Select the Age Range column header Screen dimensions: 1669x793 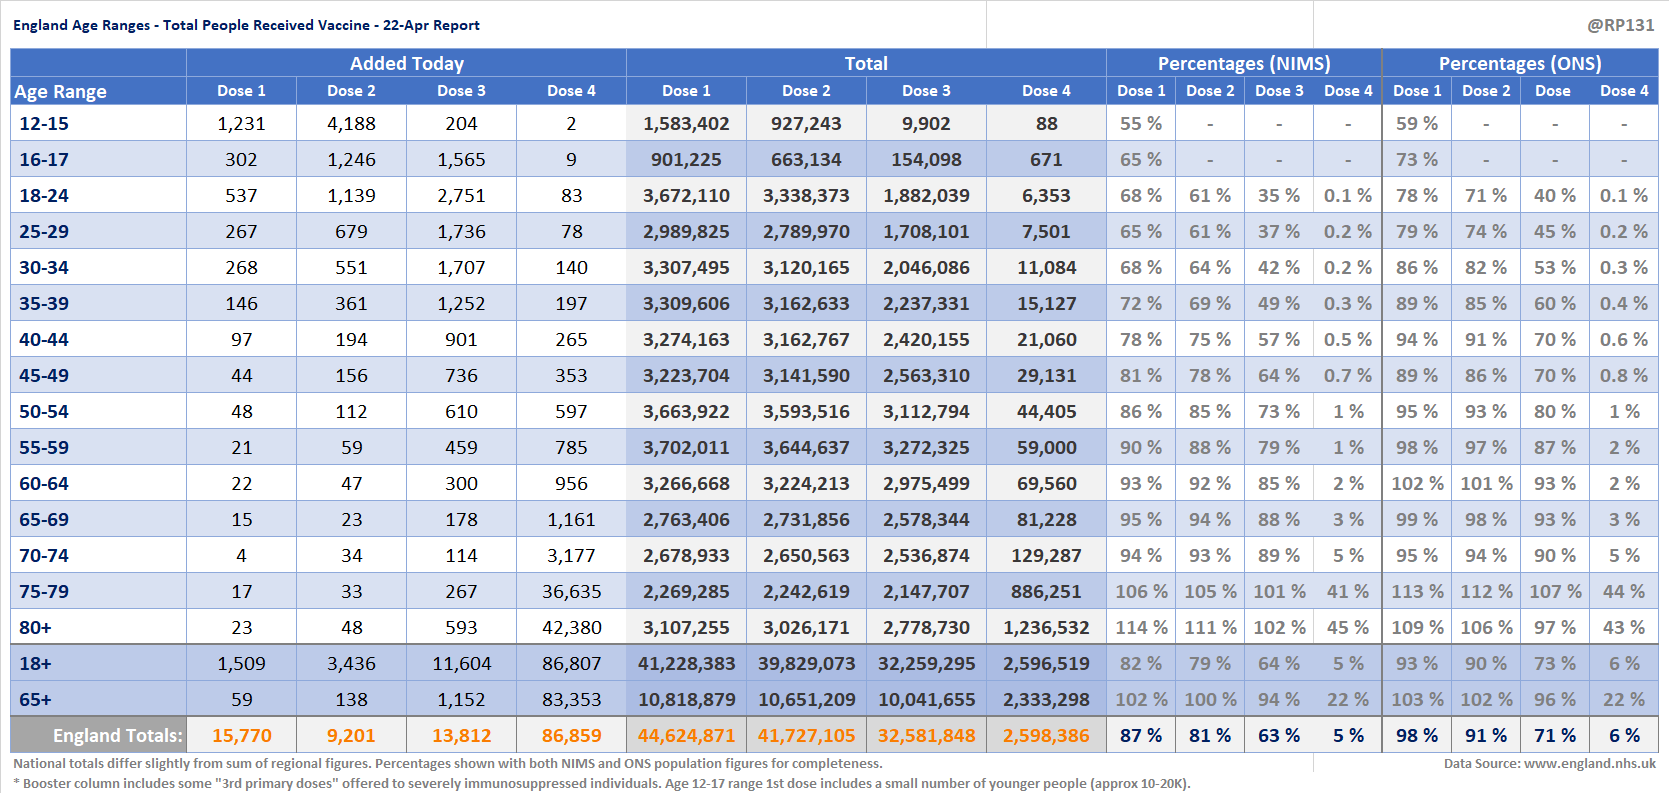60,91
